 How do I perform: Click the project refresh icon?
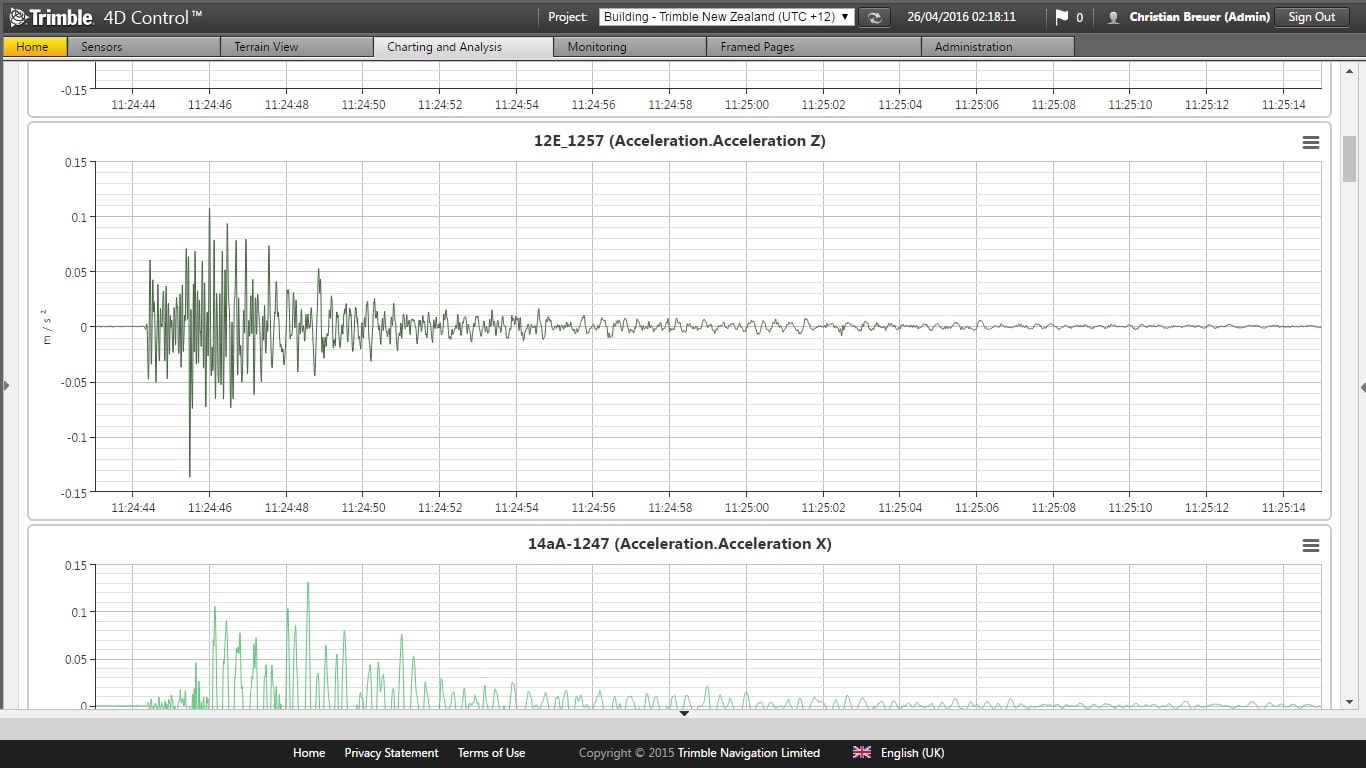pos(874,17)
